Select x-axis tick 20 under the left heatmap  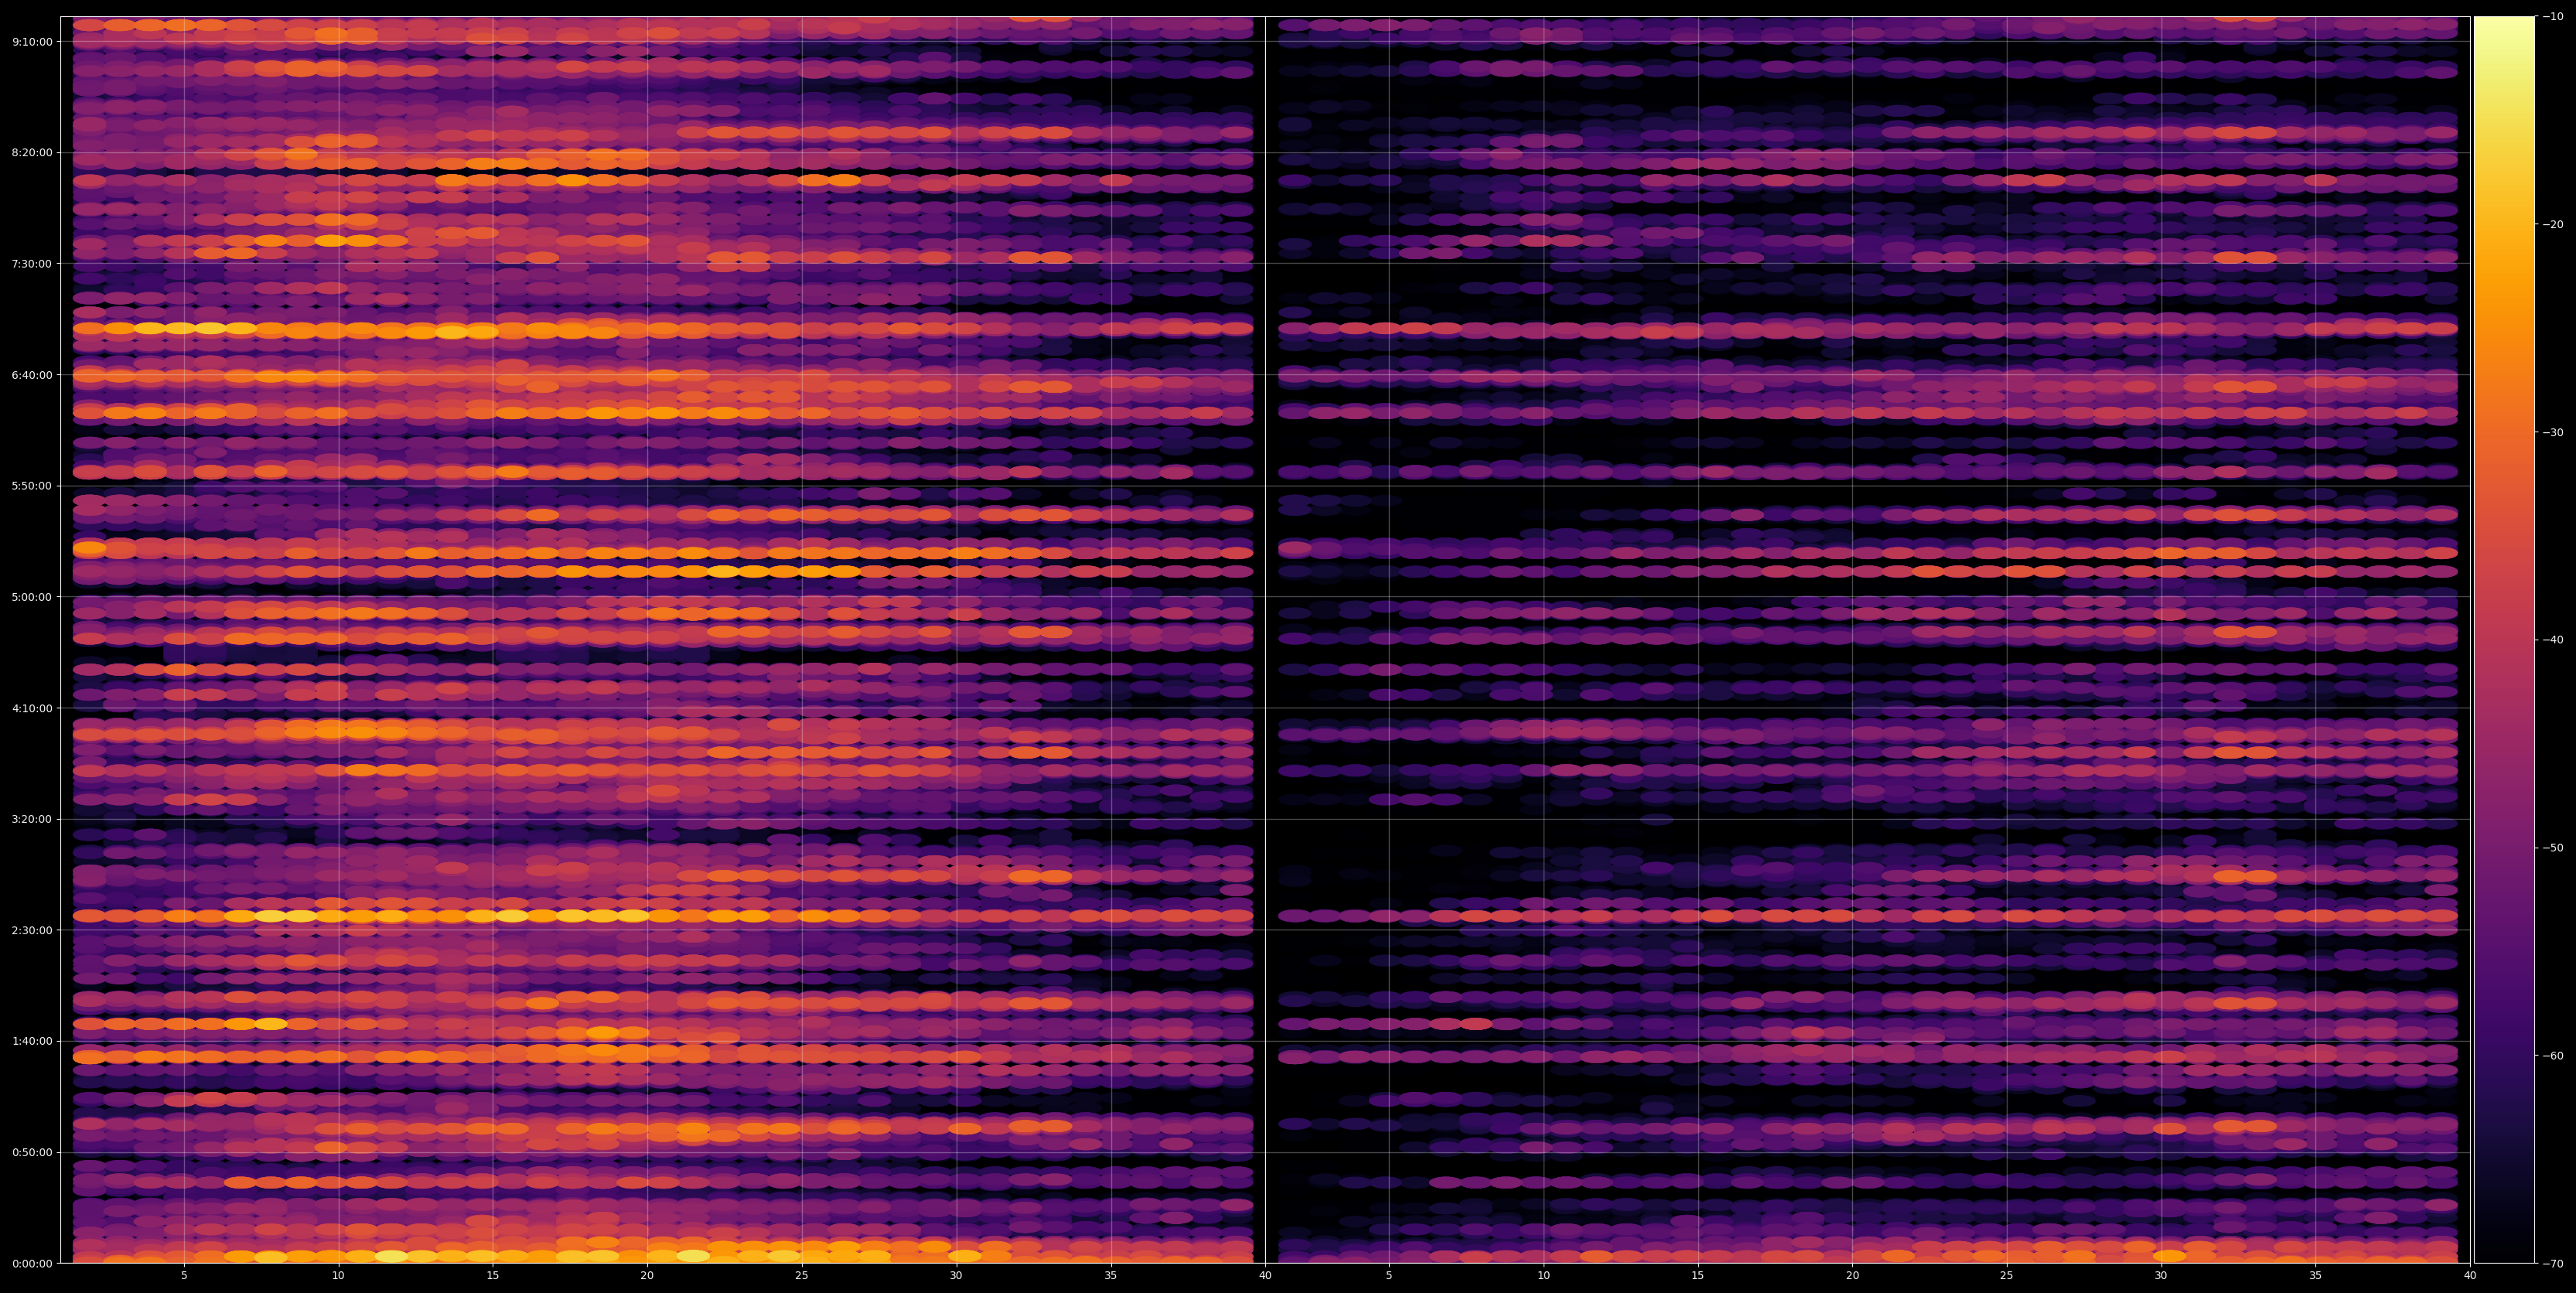pyautogui.click(x=647, y=1276)
